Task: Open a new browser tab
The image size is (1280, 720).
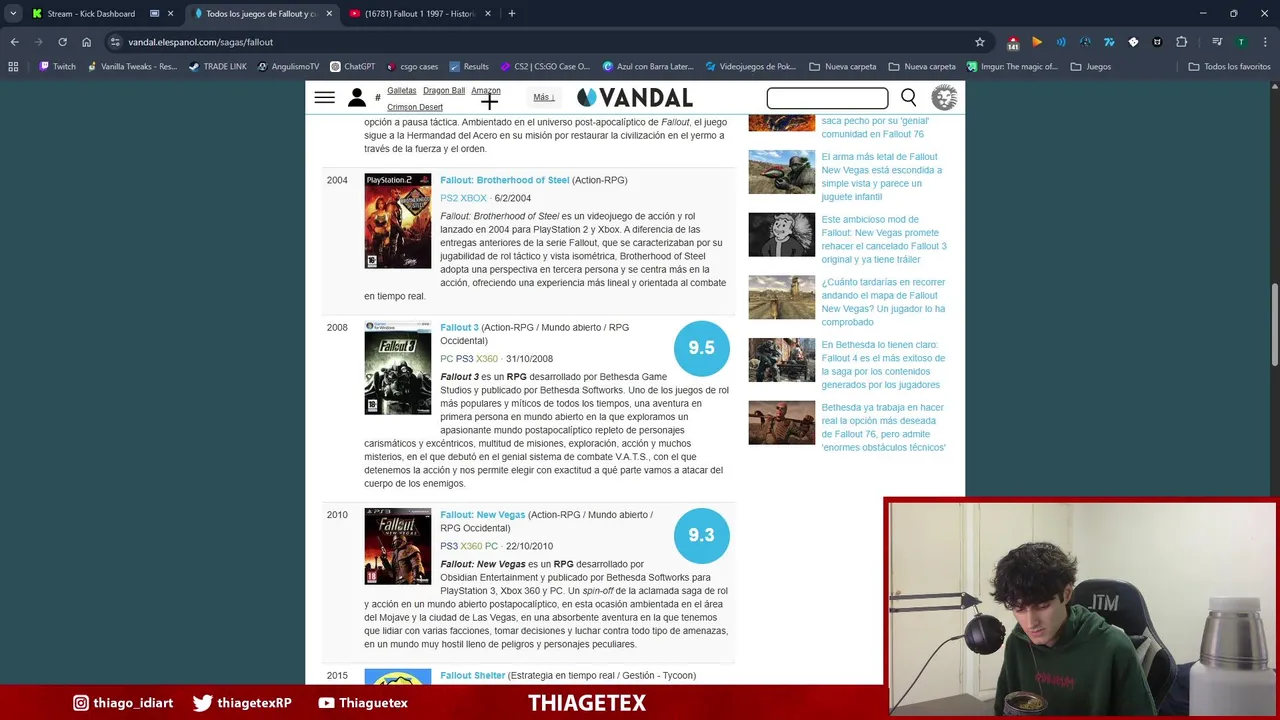Action: point(511,14)
